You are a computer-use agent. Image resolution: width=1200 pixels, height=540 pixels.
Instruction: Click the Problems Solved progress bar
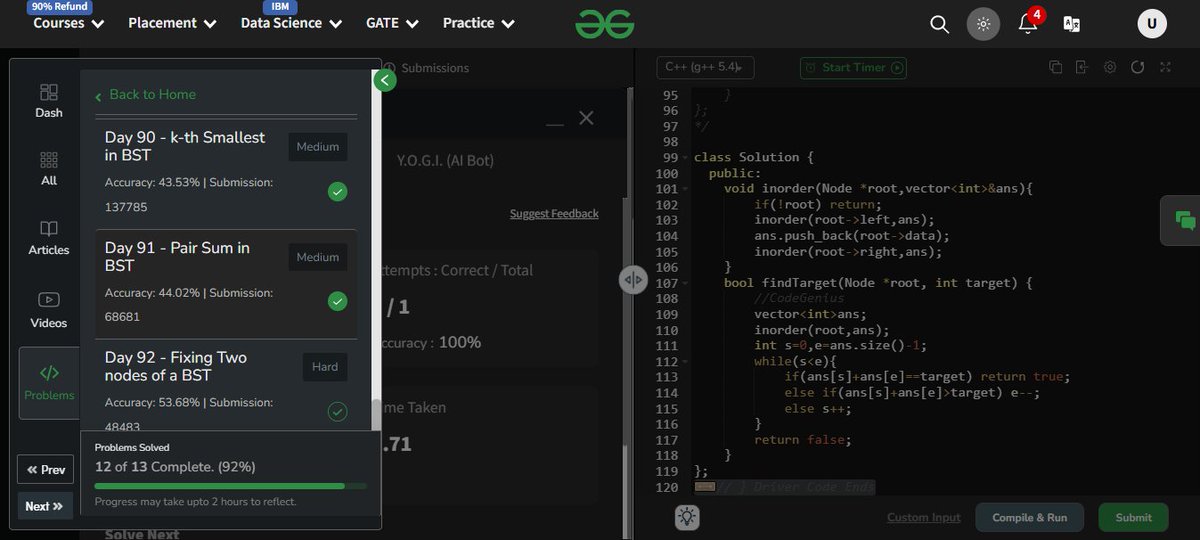[x=230, y=486]
